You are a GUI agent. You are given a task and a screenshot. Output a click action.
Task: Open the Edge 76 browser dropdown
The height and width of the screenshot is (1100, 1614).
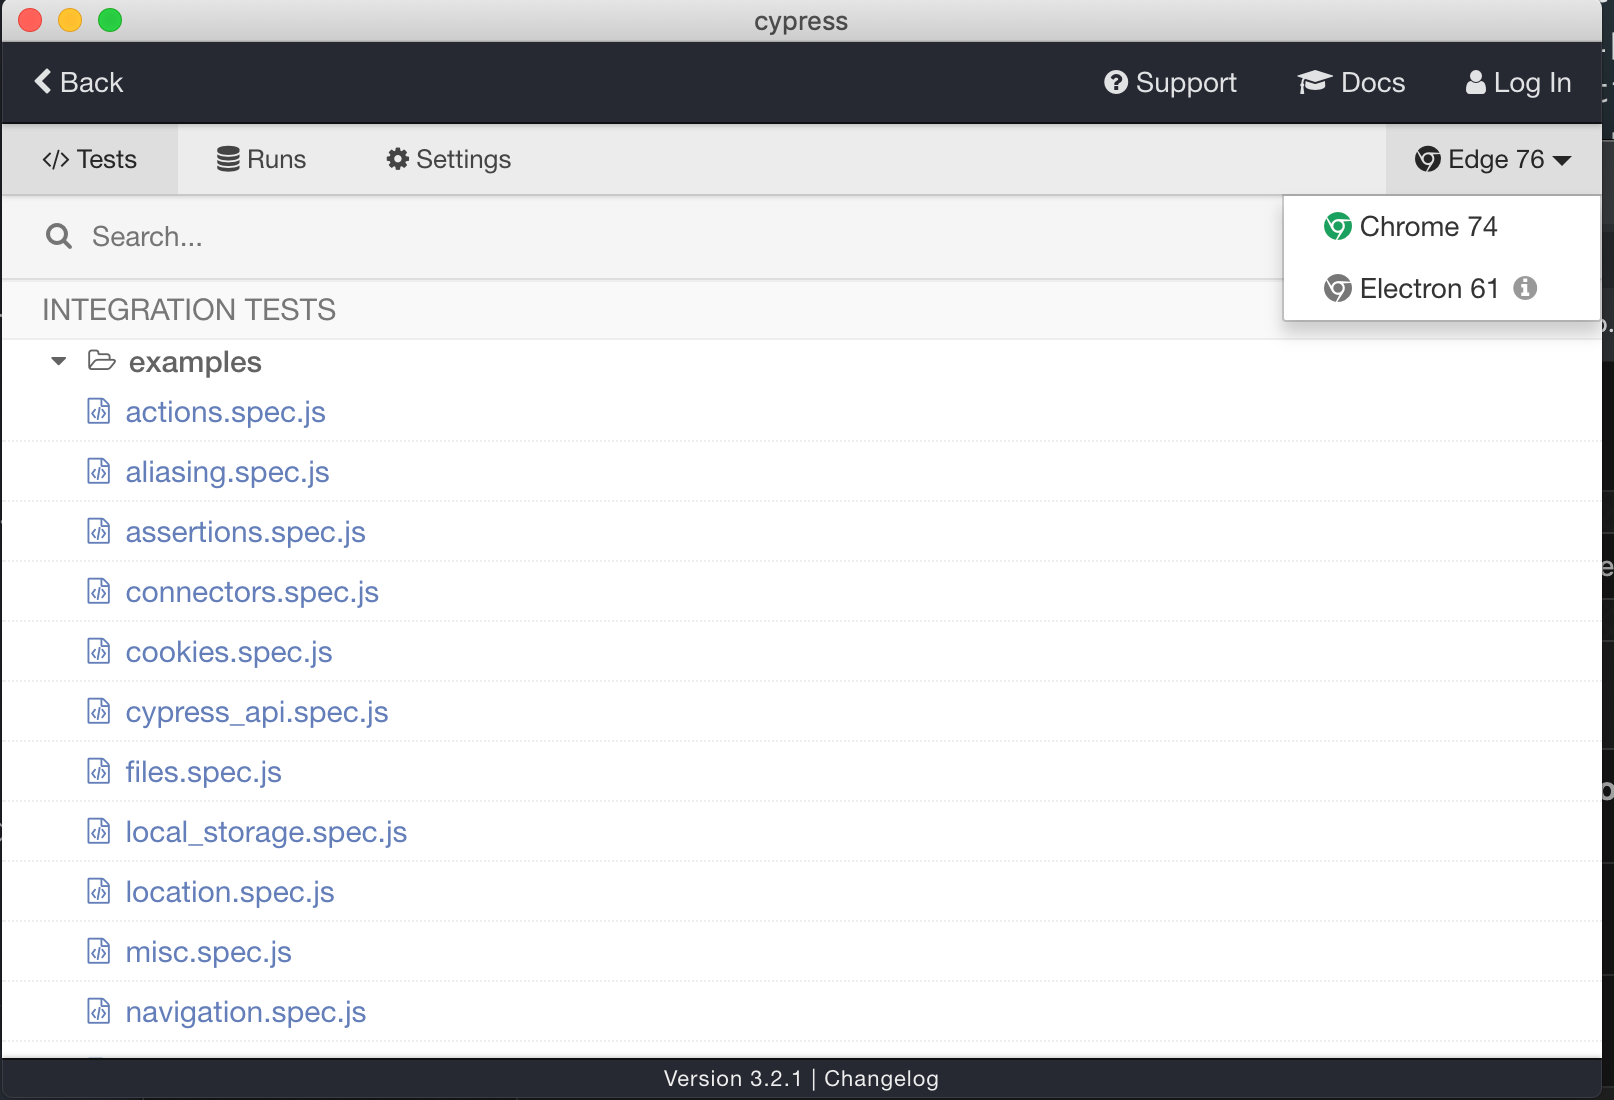point(1493,159)
